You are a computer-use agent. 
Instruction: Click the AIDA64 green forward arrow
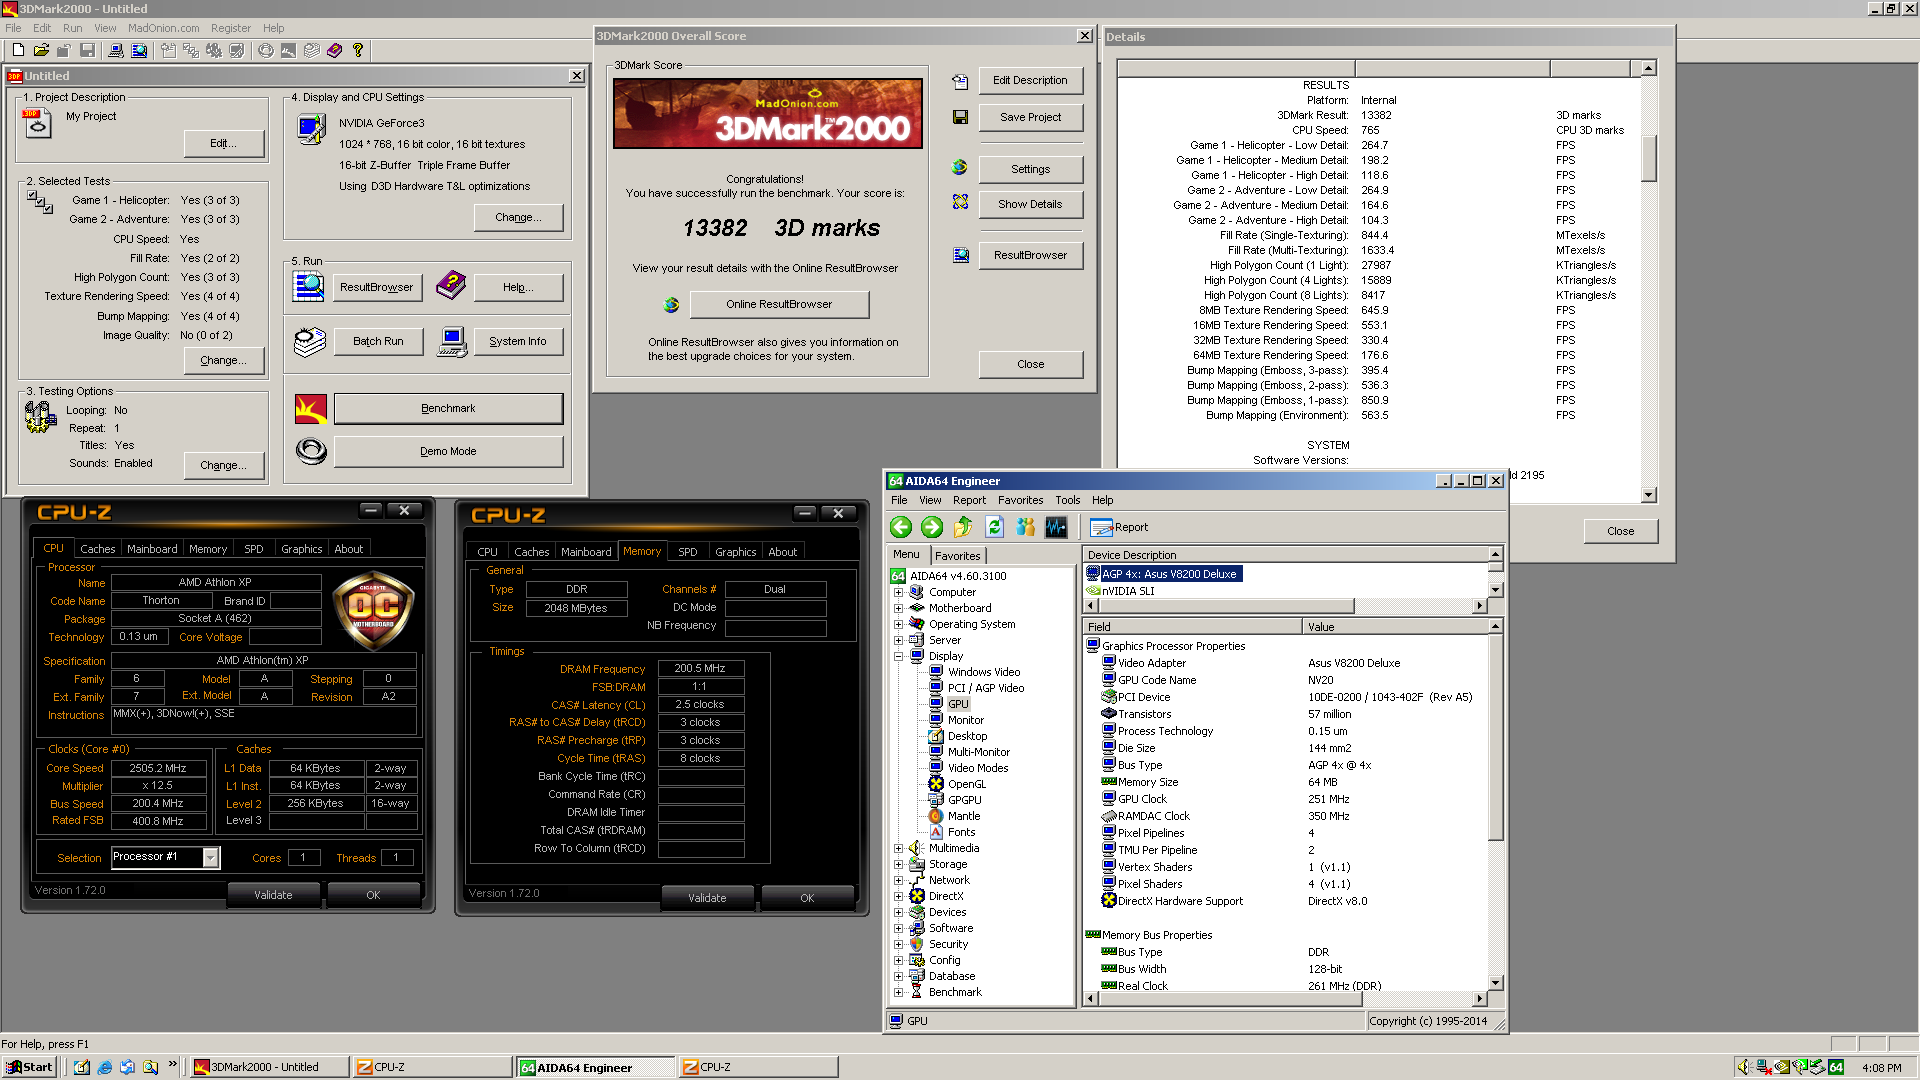click(932, 527)
